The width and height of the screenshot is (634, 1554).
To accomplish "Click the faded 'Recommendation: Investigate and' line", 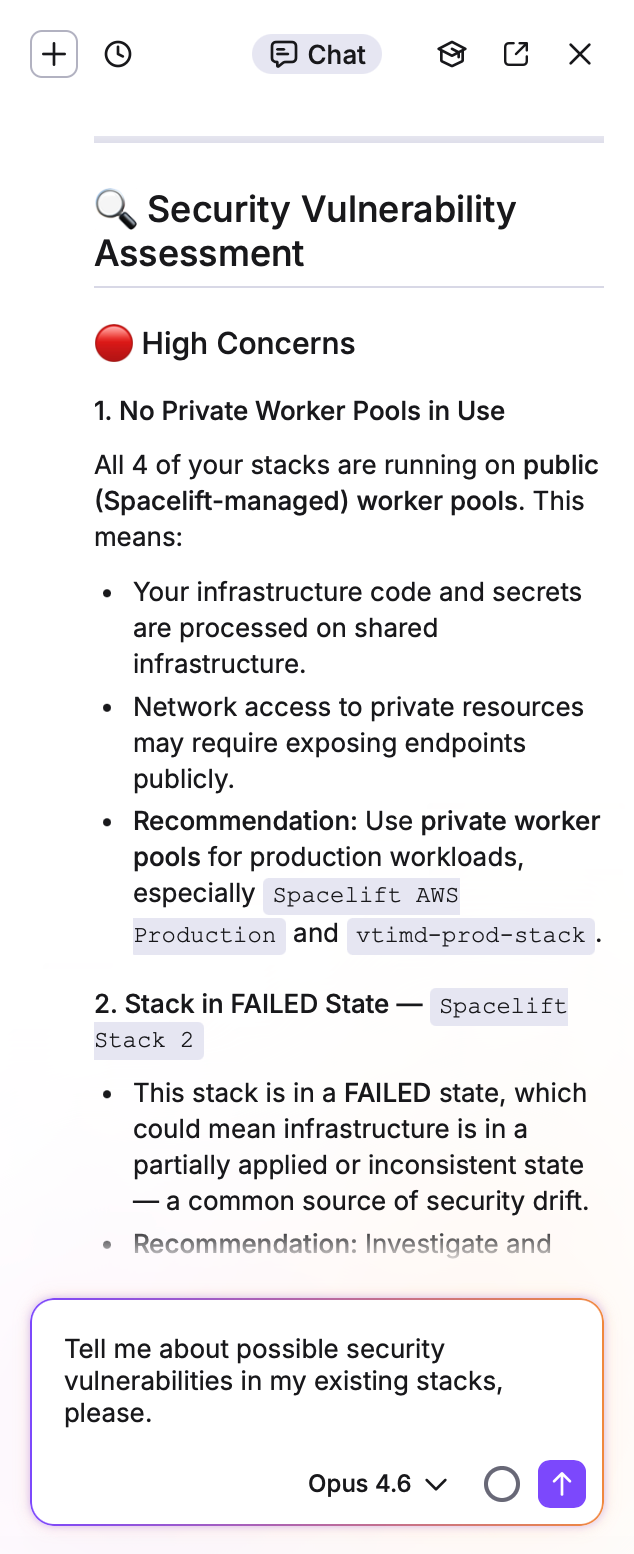I will click(342, 1244).
